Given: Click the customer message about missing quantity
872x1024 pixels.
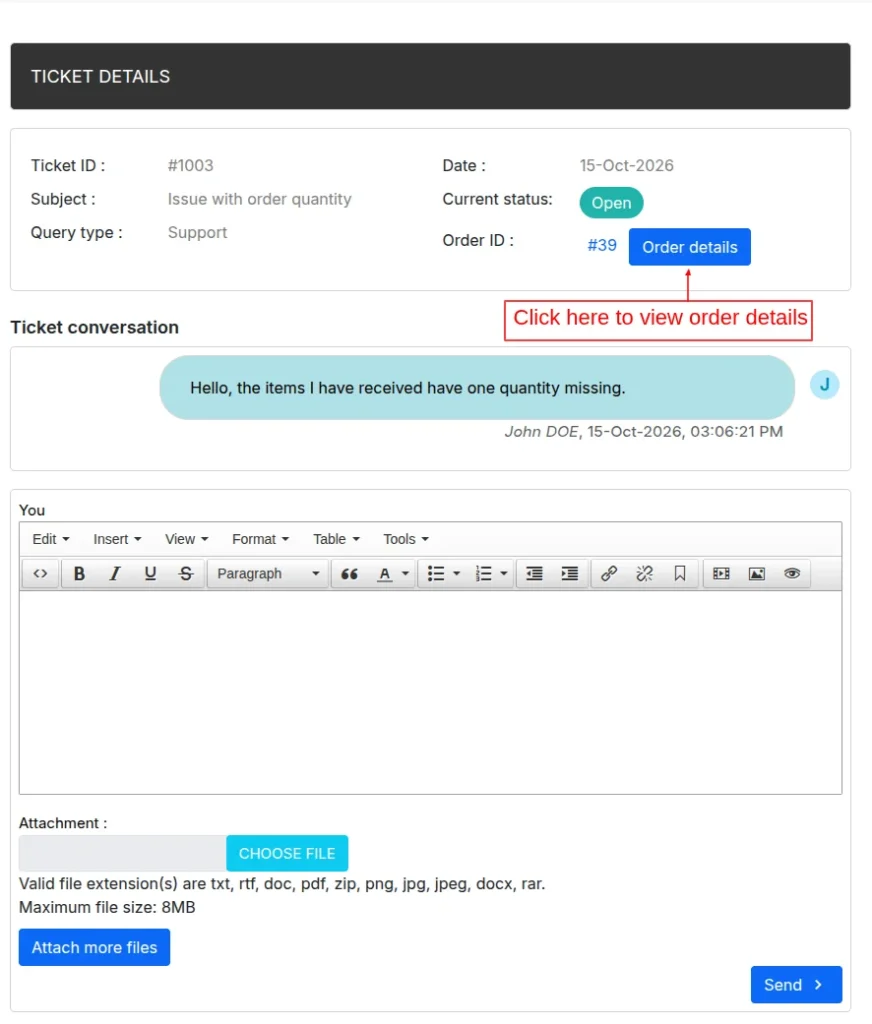Looking at the screenshot, I should 477,388.
